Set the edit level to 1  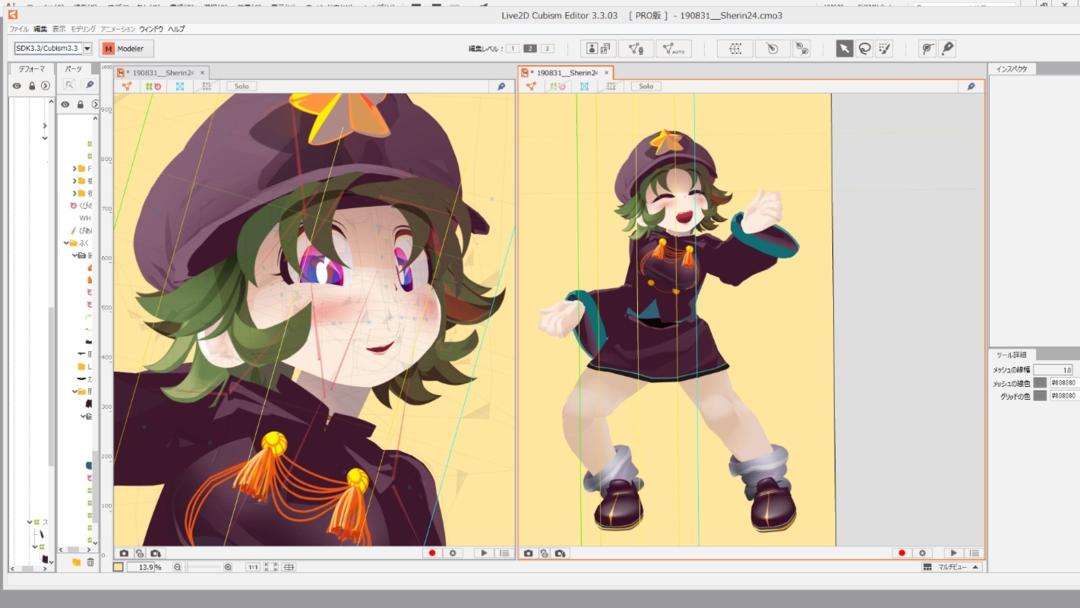tap(512, 48)
